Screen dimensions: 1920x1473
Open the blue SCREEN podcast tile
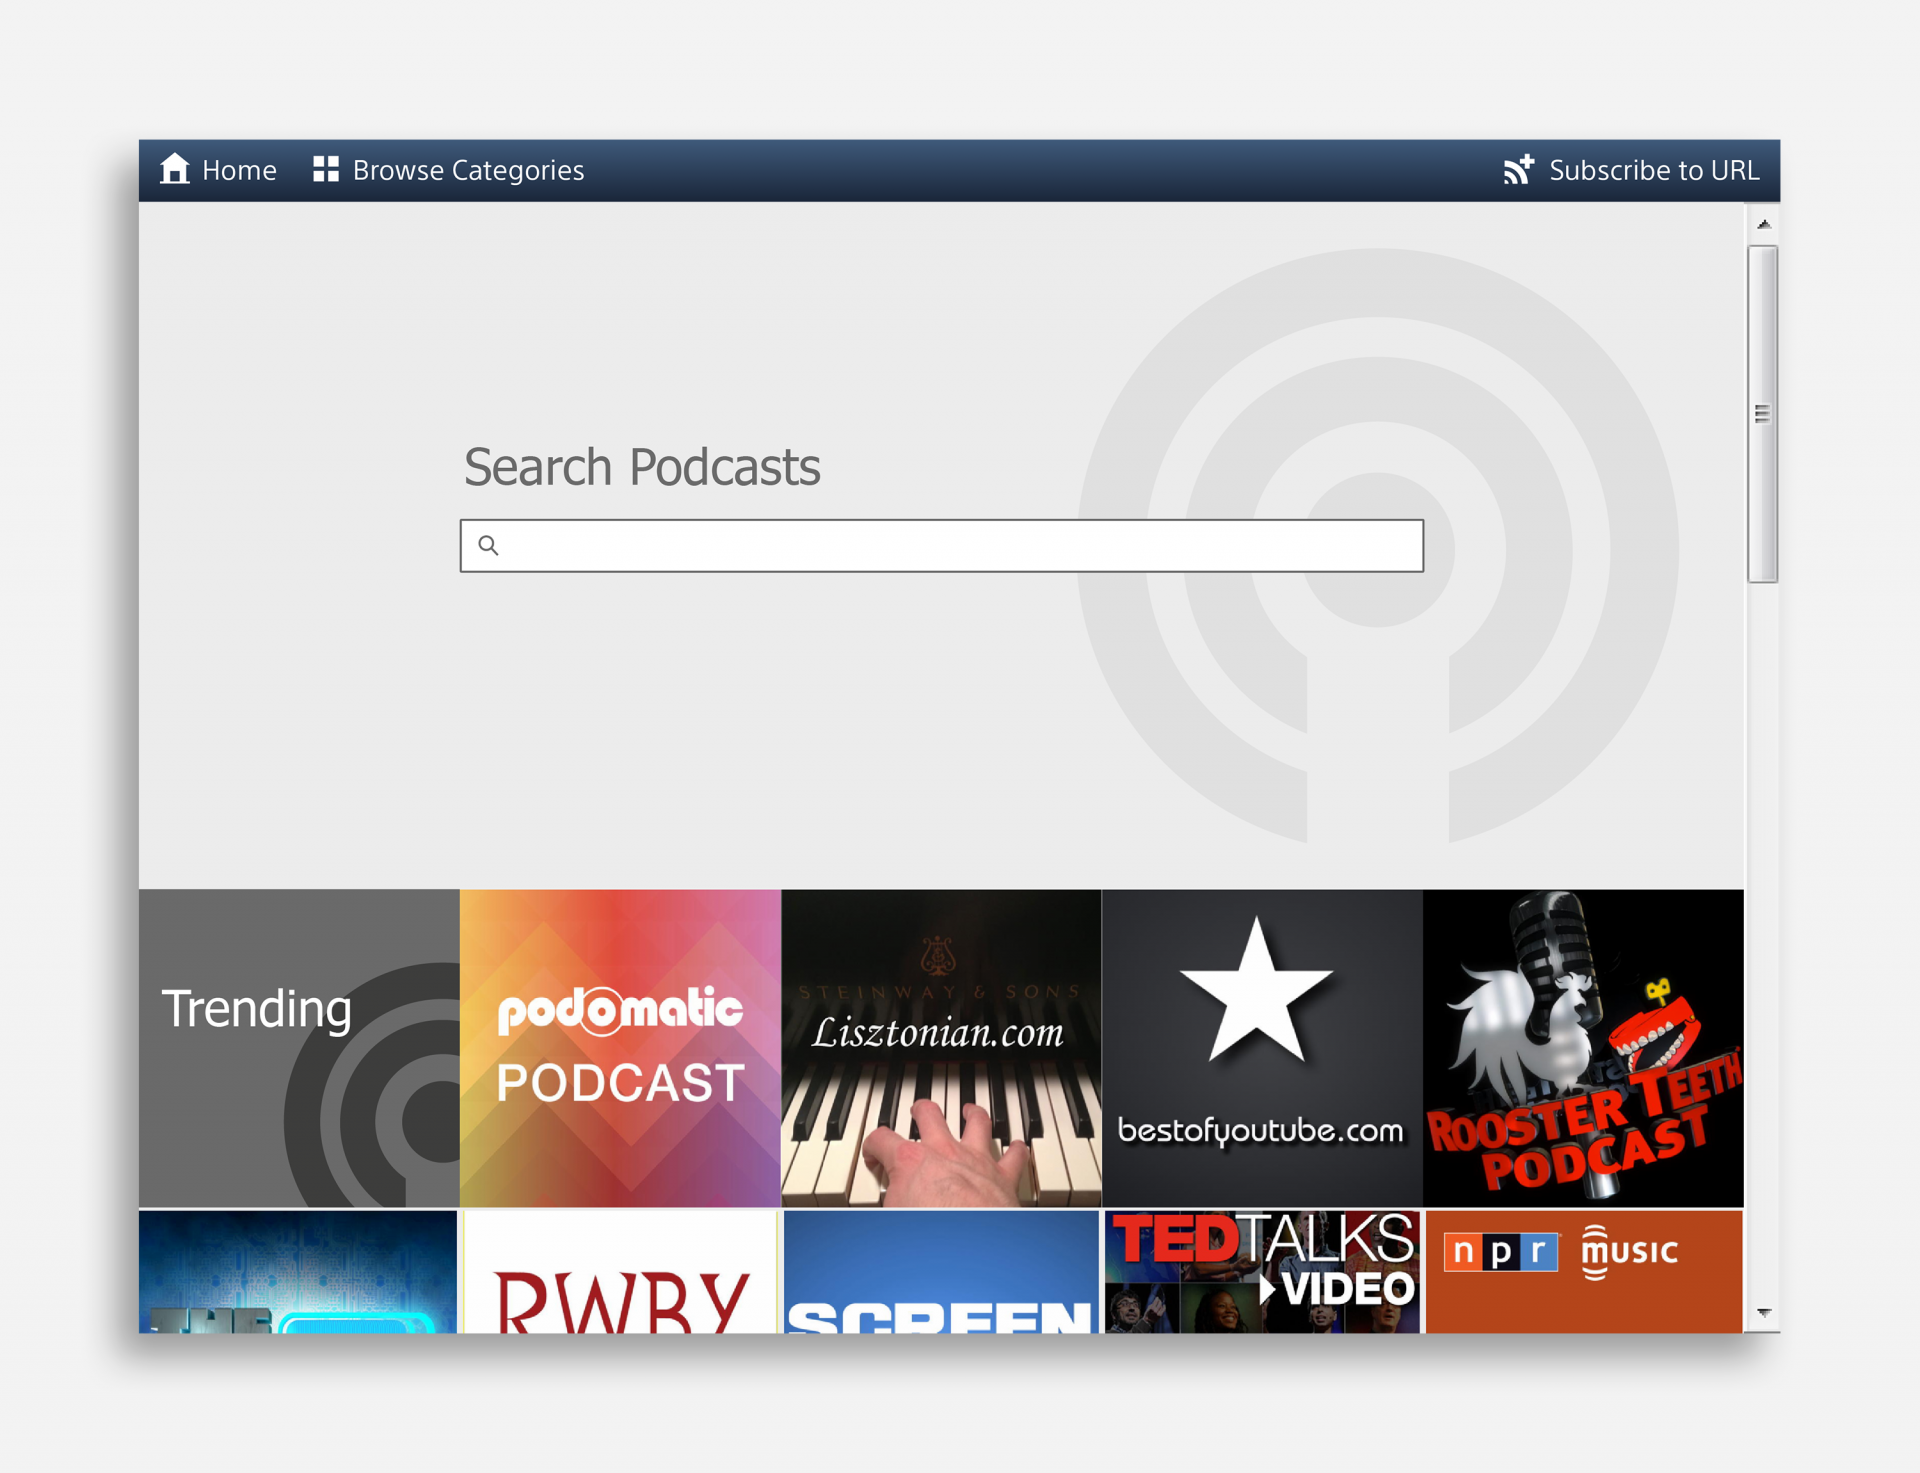coord(941,1272)
